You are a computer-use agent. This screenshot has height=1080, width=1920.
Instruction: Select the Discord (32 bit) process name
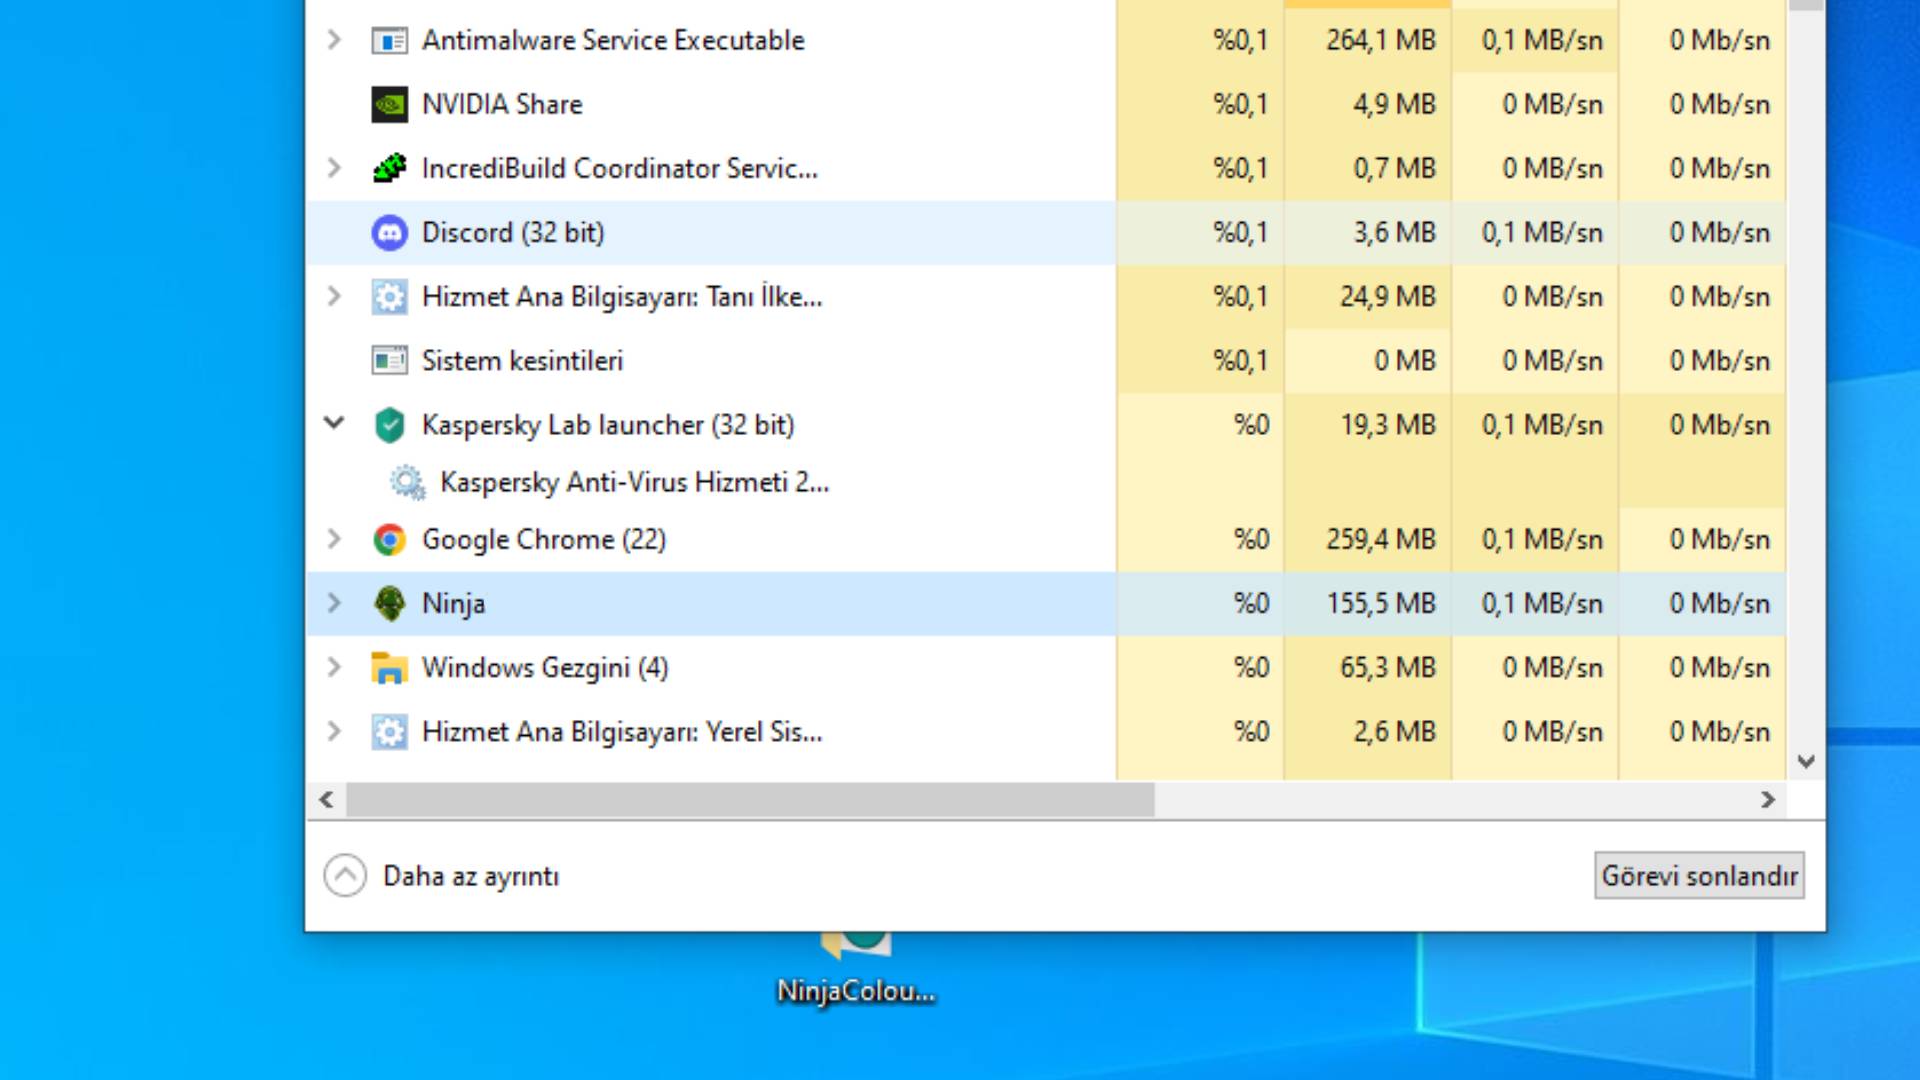(513, 233)
